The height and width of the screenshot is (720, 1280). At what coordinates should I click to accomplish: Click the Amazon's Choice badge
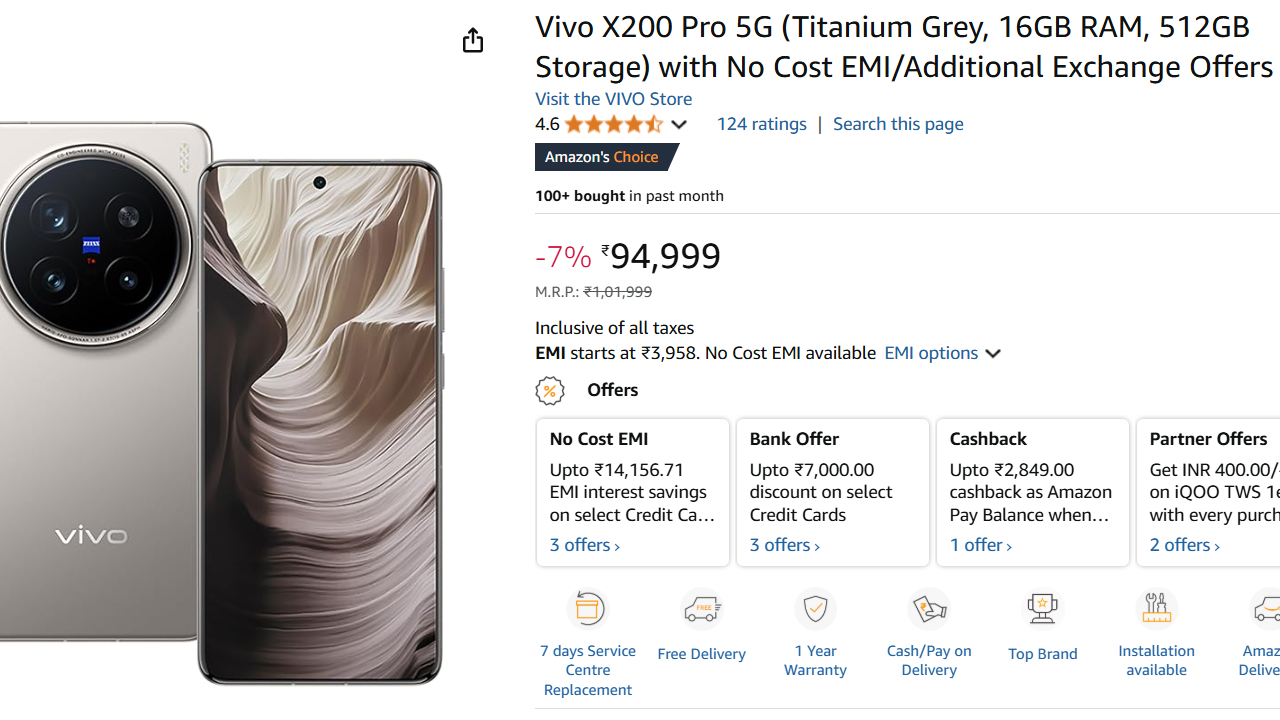click(x=602, y=157)
